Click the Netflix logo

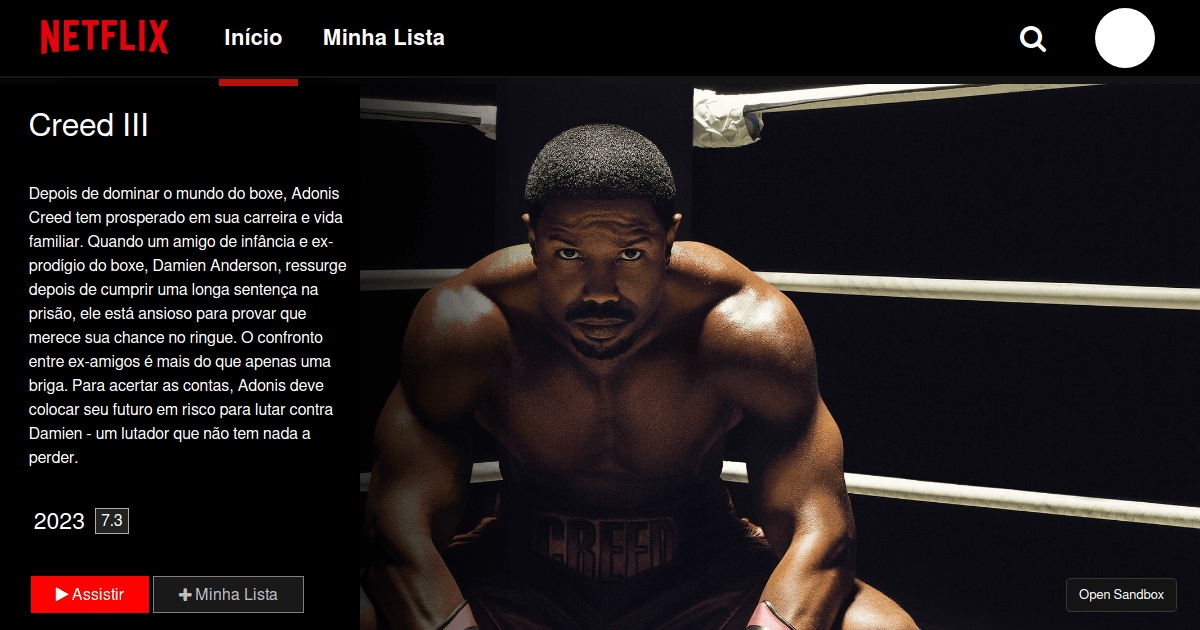click(104, 38)
